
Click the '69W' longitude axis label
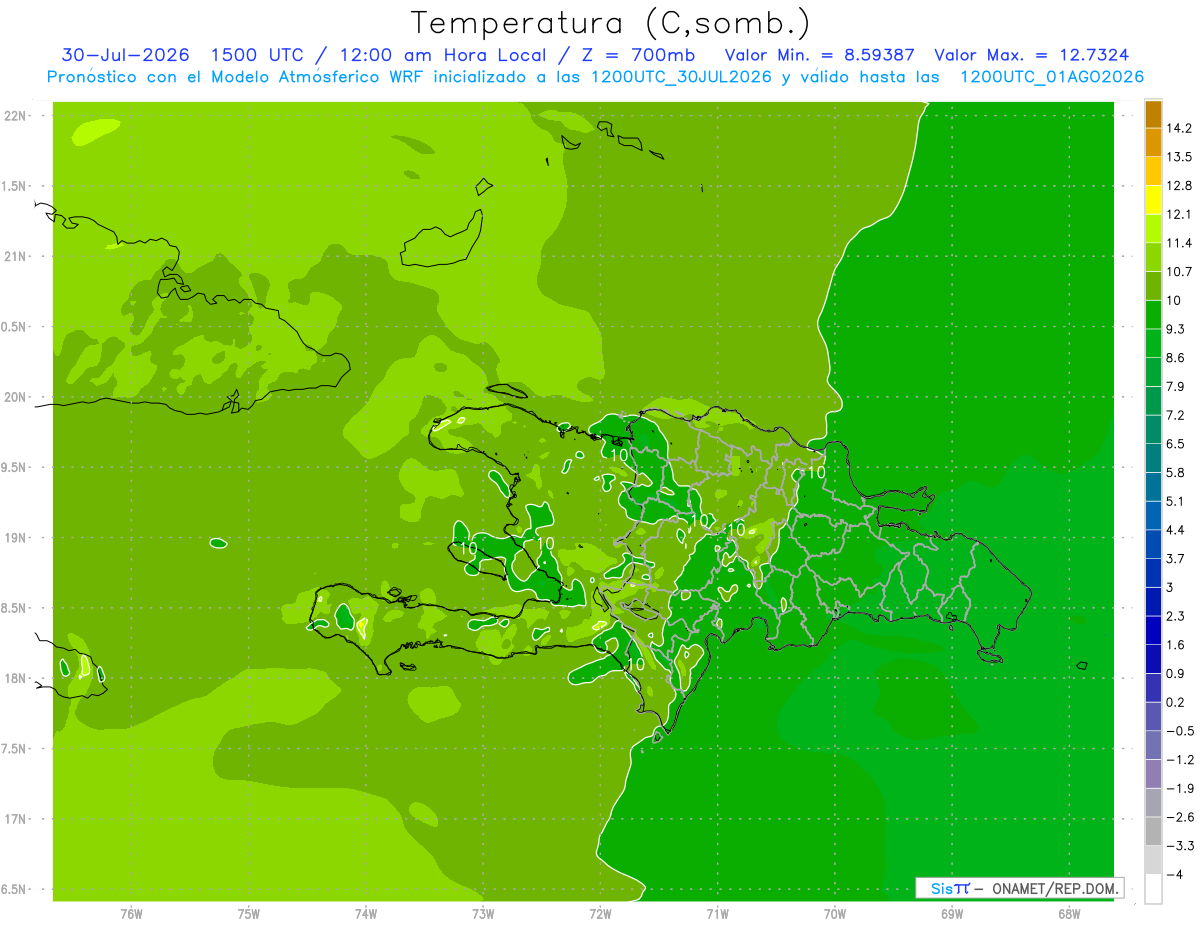(951, 914)
